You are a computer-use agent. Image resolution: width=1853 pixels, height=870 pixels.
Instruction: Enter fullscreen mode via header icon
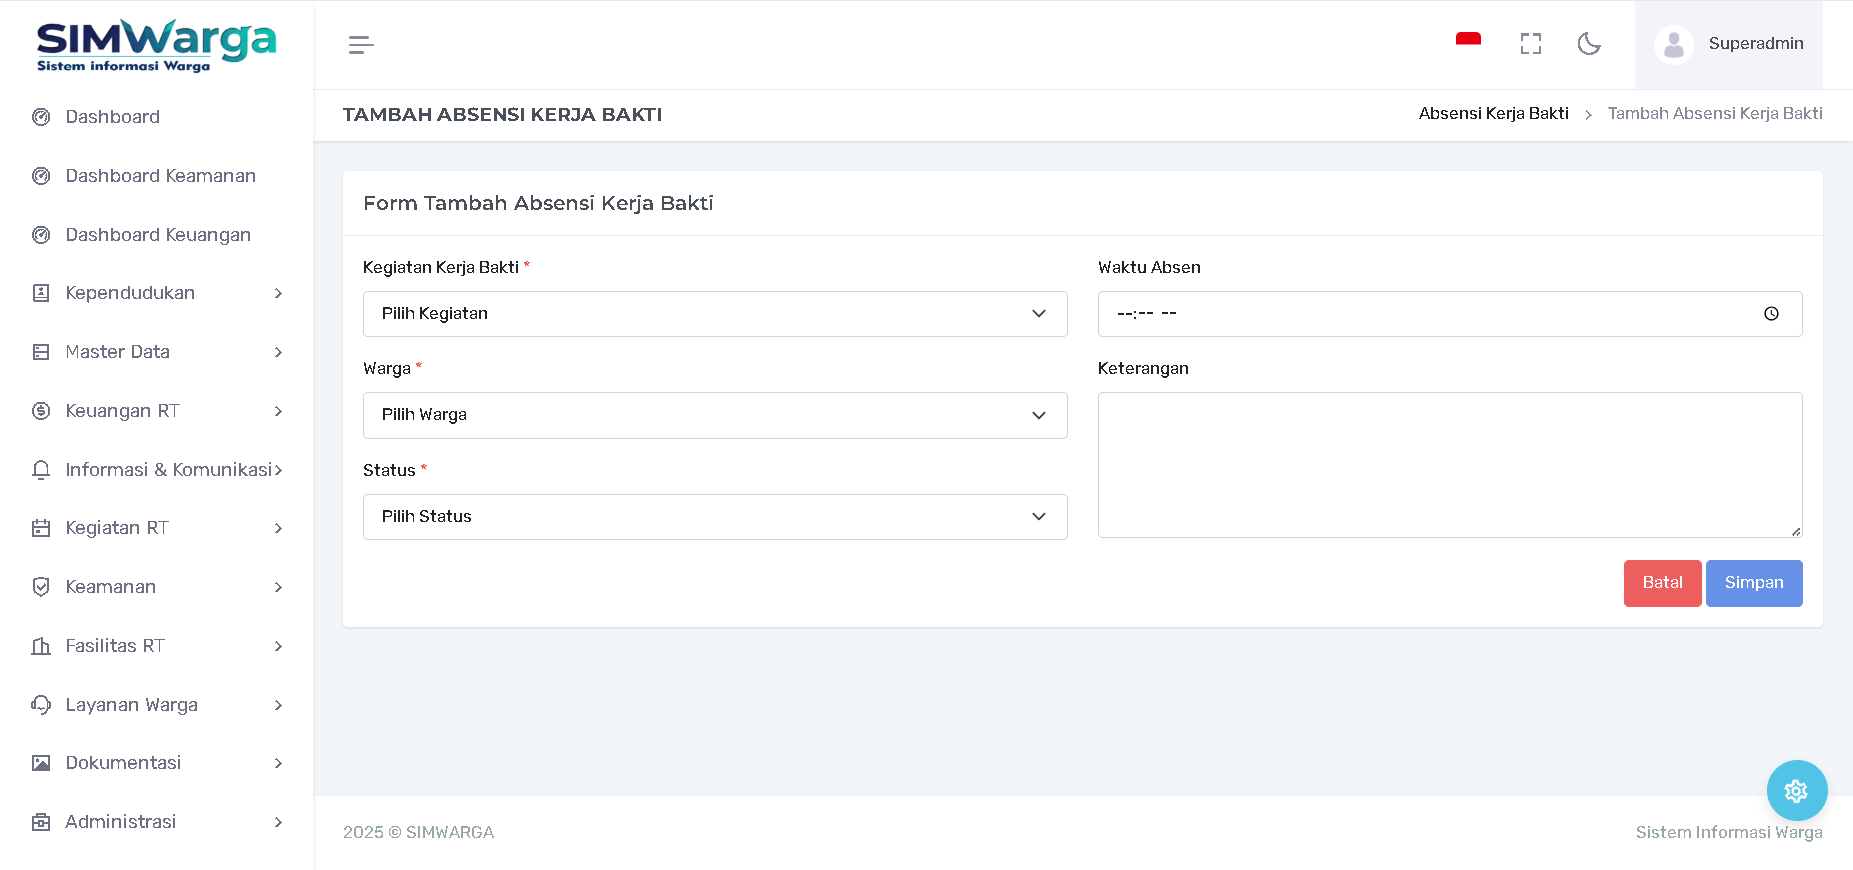tap(1530, 44)
